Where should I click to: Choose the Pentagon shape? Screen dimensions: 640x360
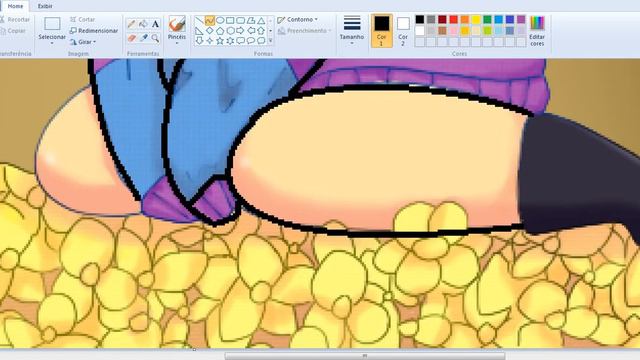coord(220,31)
